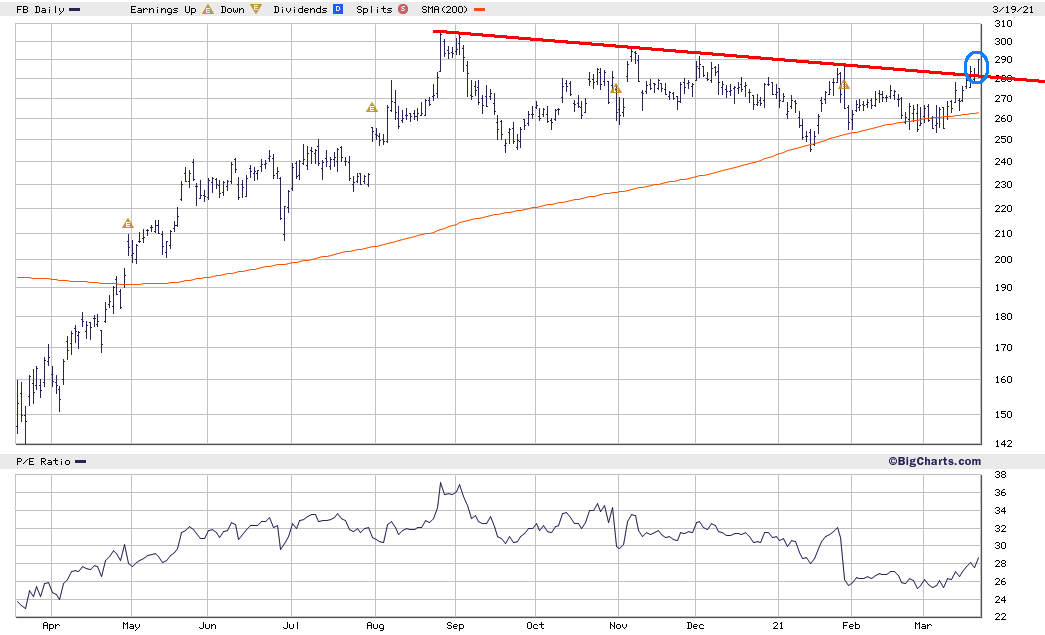Click the earnings marker just before Nov on chart
The height and width of the screenshot is (635, 1045).
616,88
